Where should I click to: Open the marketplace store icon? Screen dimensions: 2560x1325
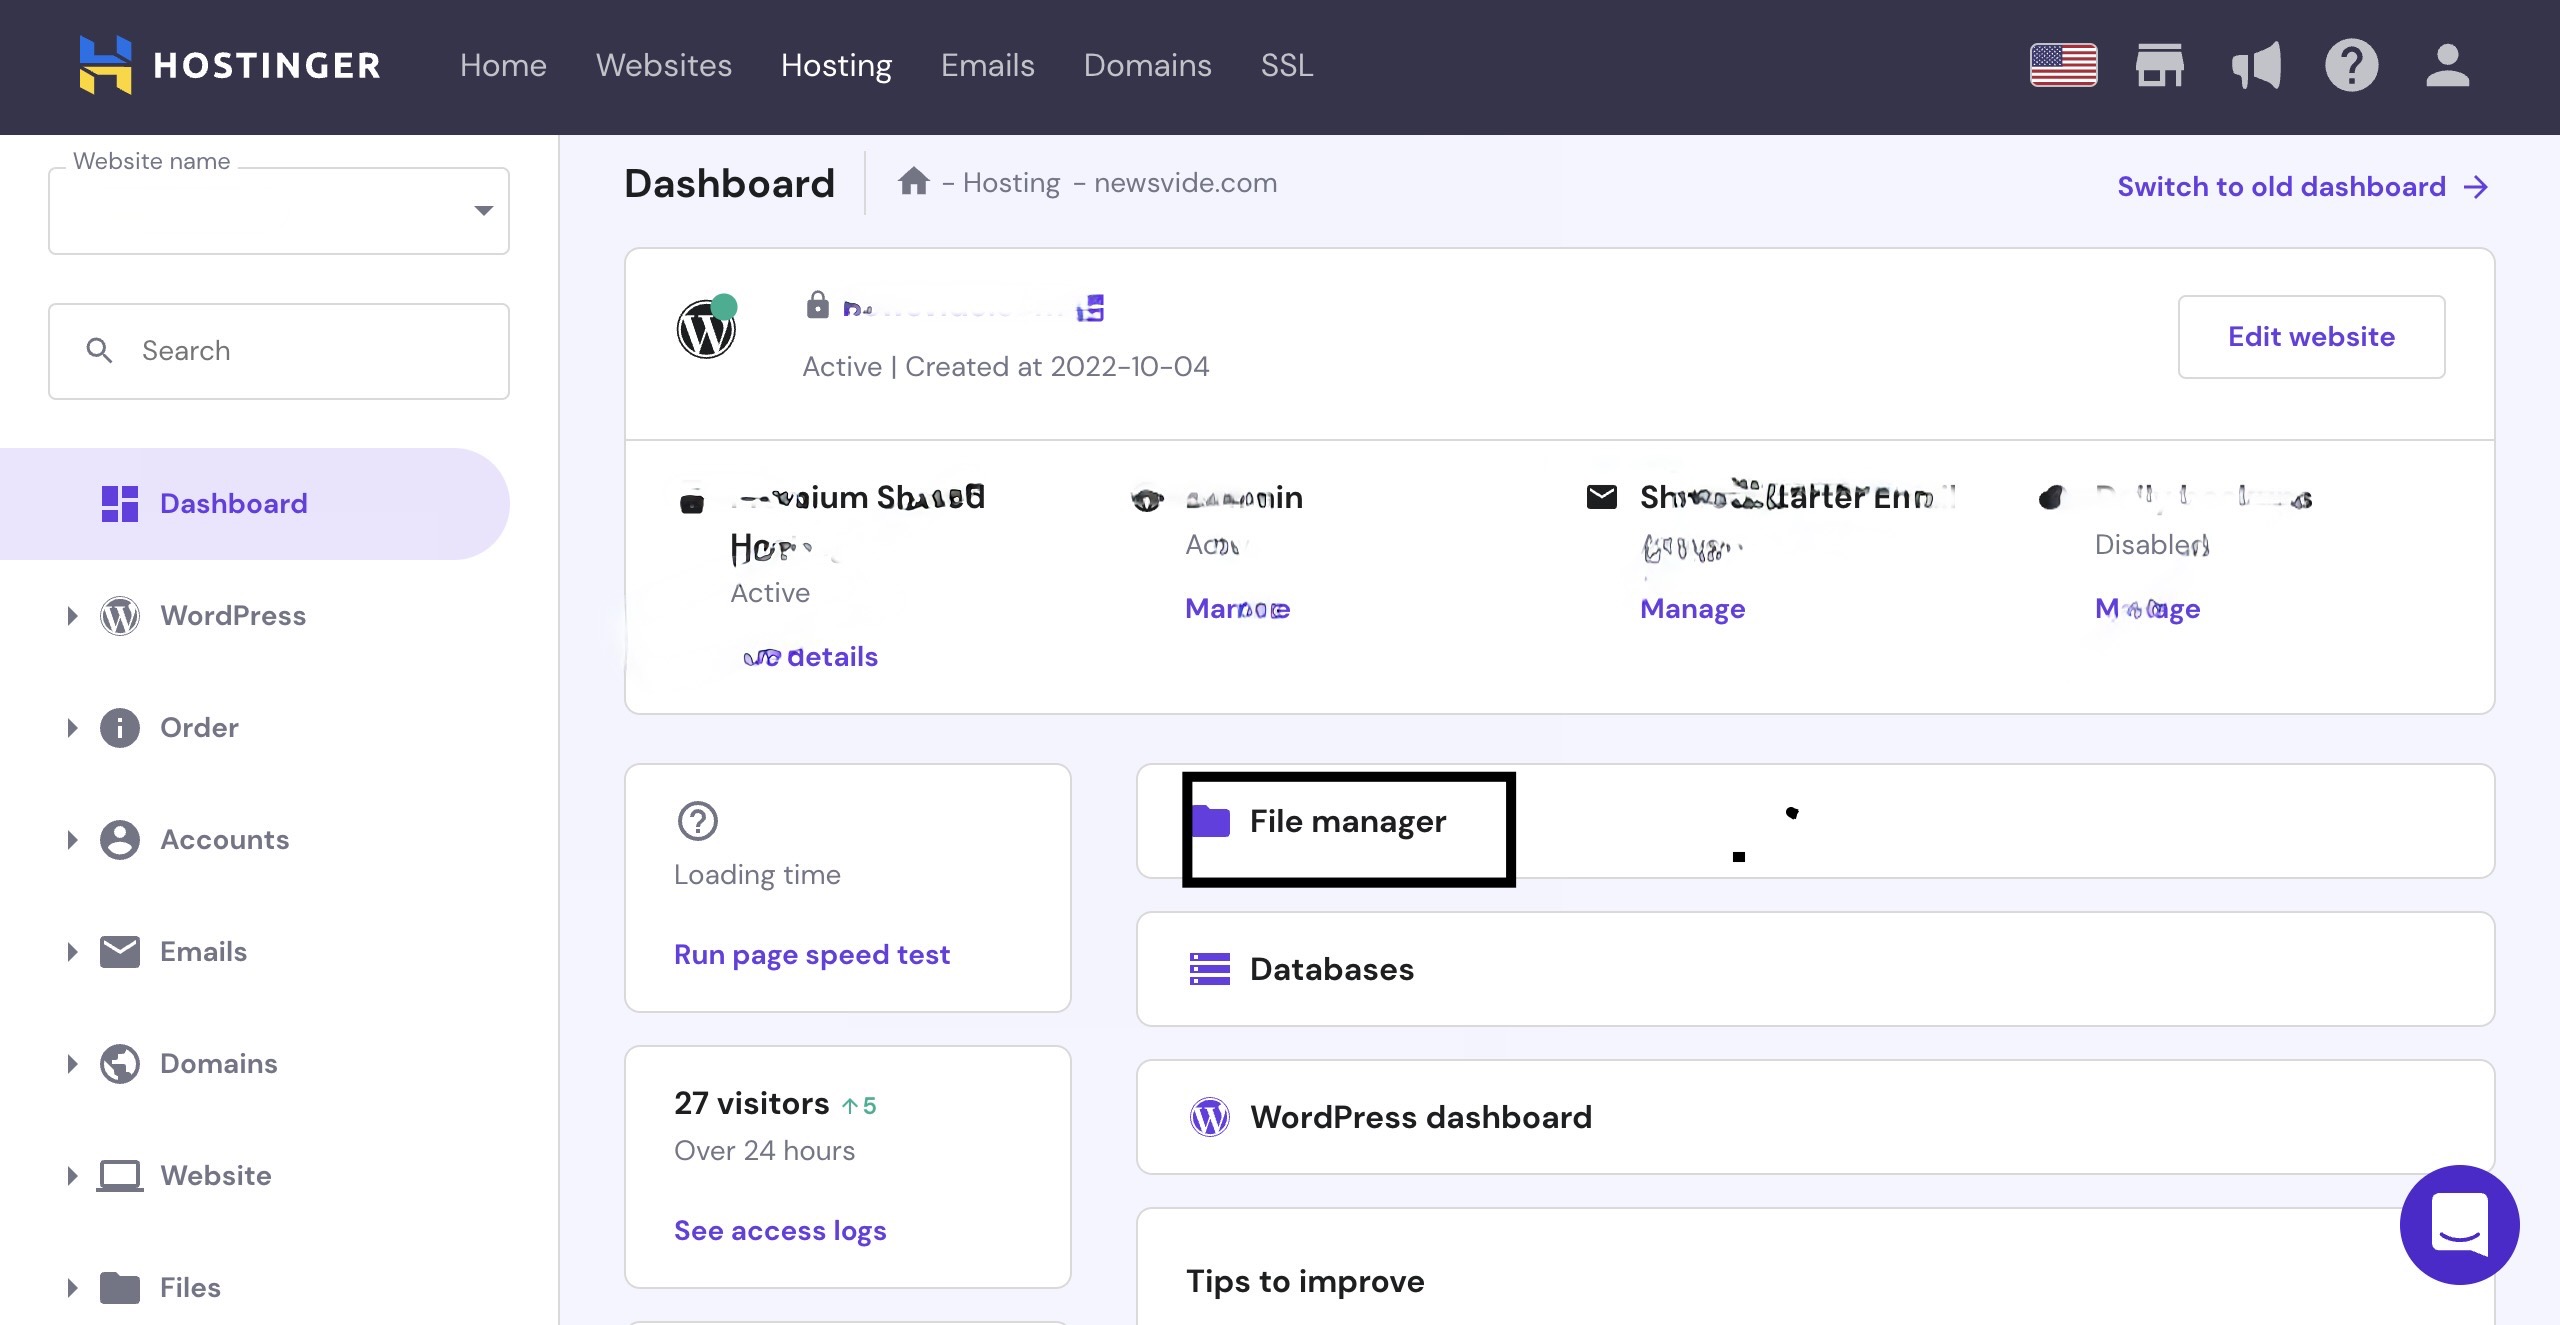[2160, 66]
